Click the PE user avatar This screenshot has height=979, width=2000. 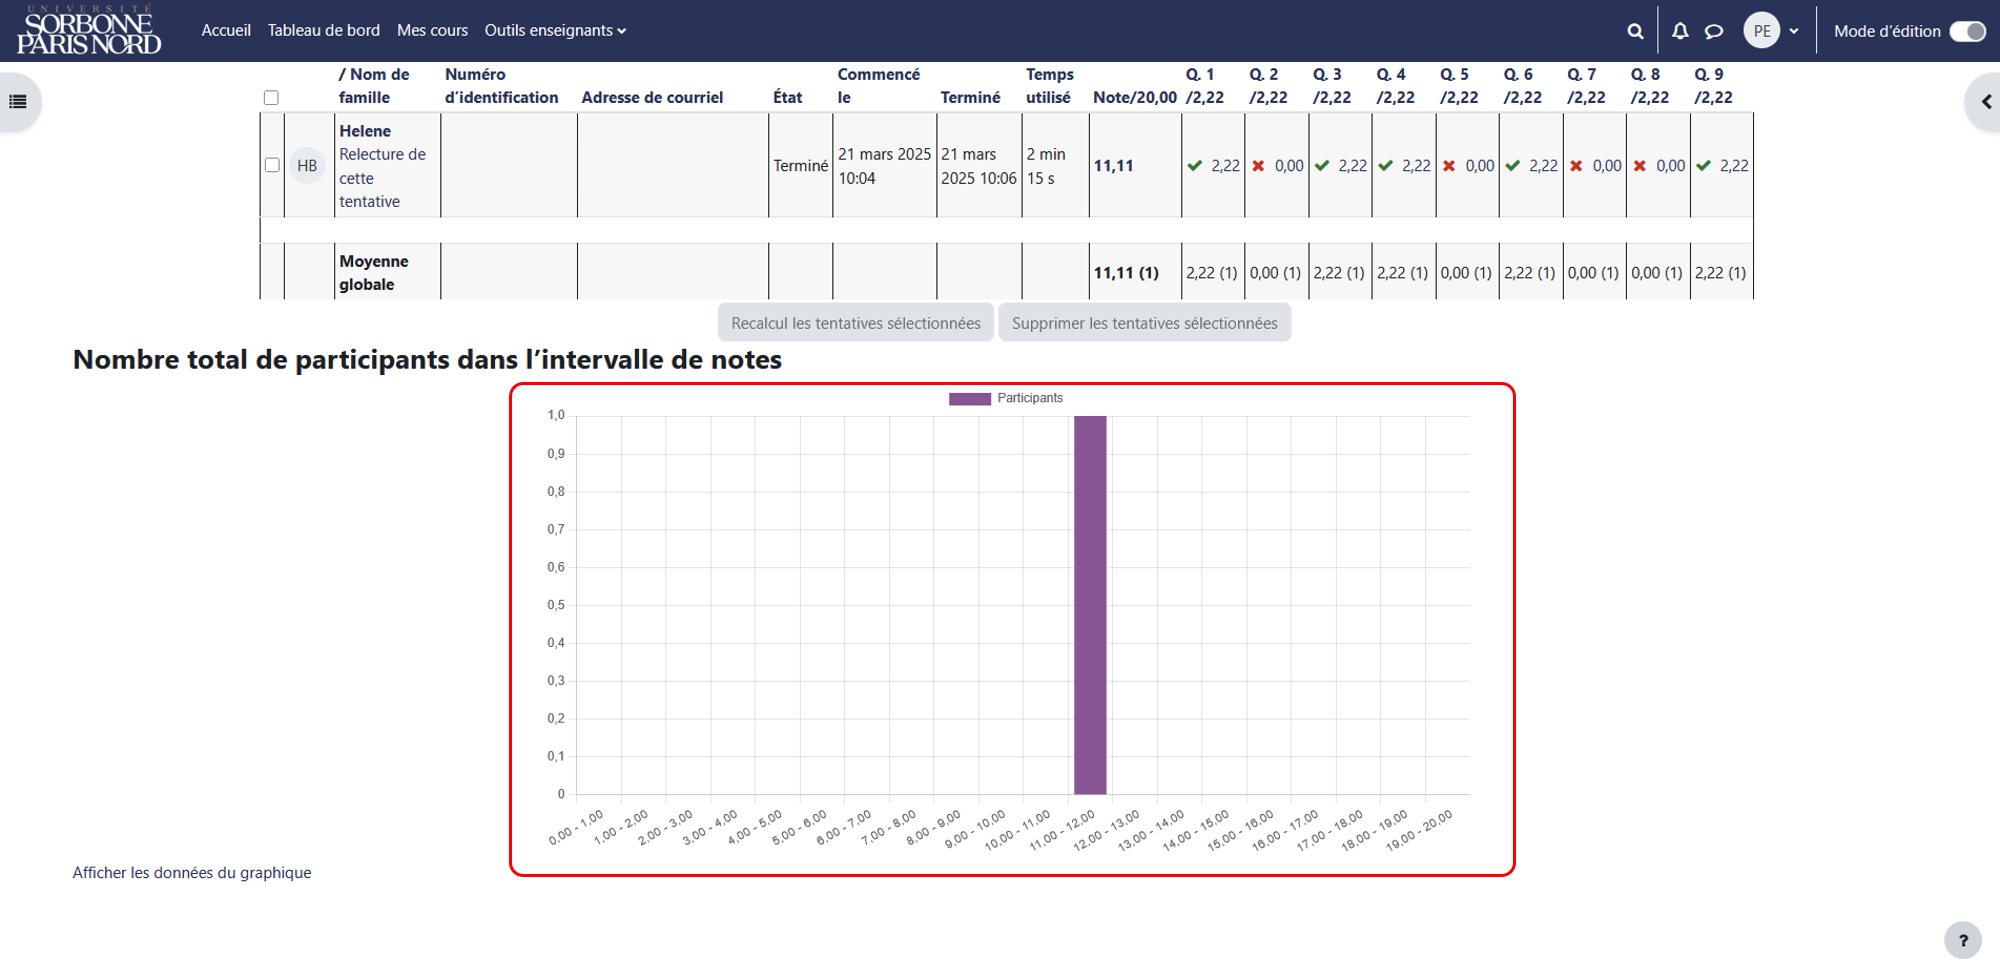coord(1762,31)
